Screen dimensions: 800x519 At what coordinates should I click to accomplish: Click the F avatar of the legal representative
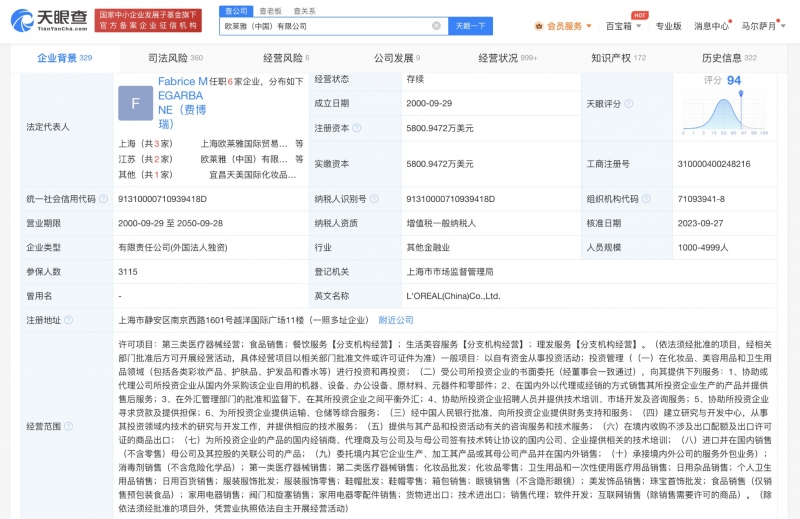pos(135,103)
